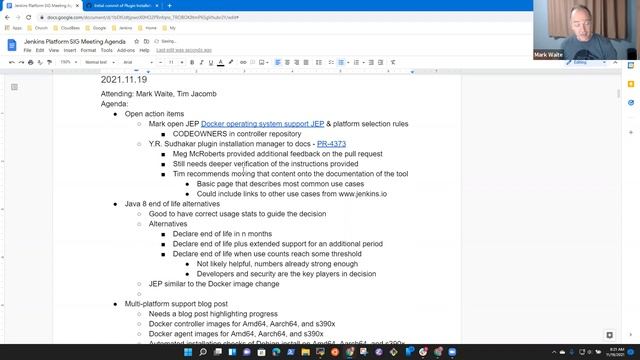Image resolution: width=640 pixels, height=360 pixels.
Task: Open the Format menu
Action: click(x=88, y=50)
